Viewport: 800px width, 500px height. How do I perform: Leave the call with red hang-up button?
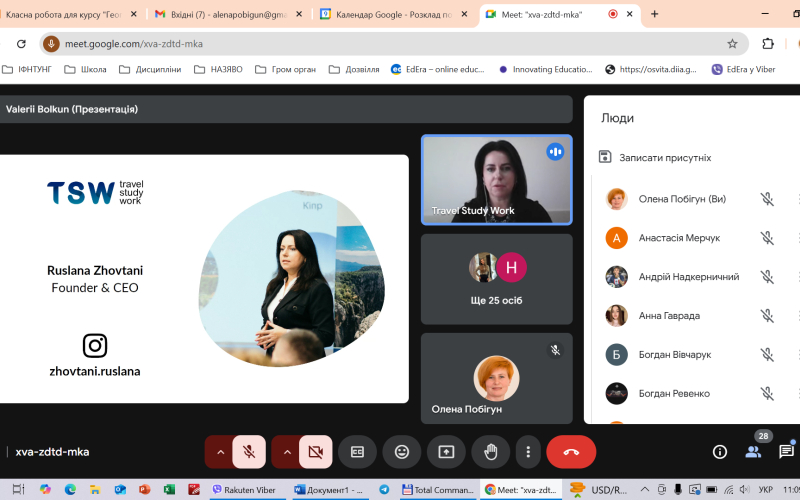[571, 452]
